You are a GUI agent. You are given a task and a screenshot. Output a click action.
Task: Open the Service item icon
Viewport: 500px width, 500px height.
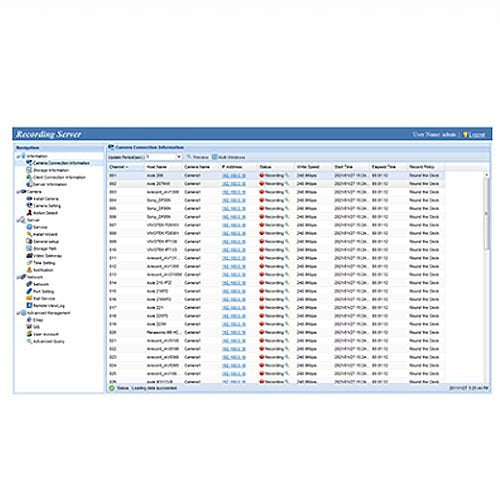[29, 227]
